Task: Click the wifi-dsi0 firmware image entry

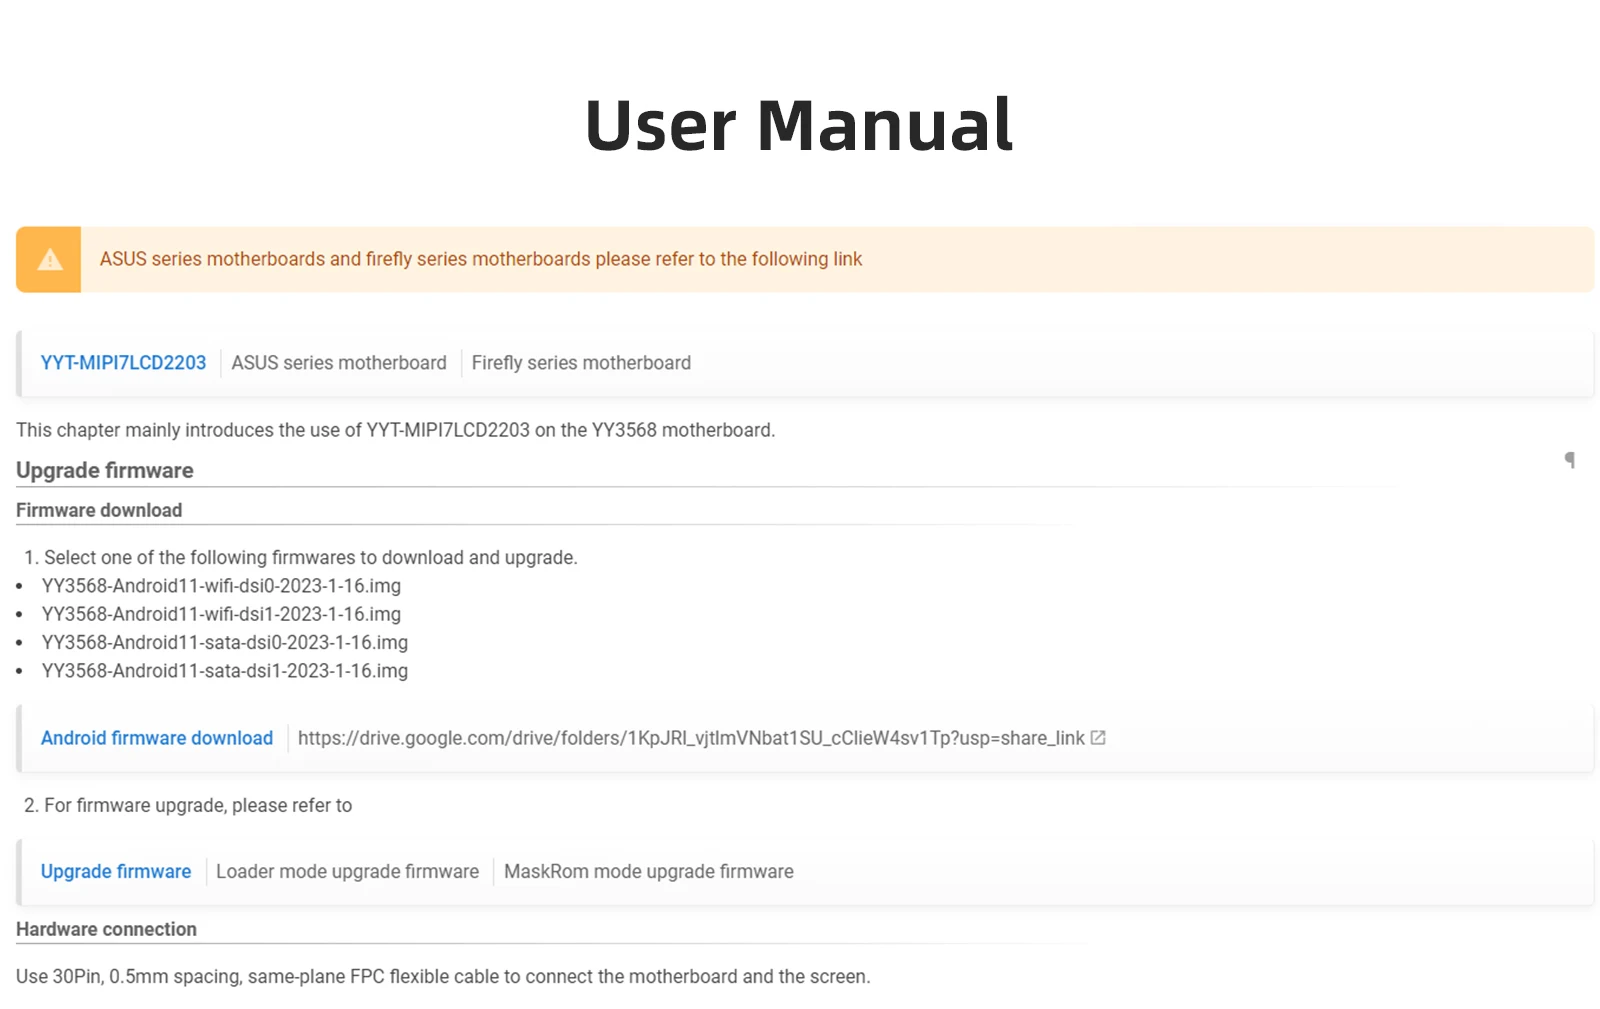Action: (x=221, y=586)
